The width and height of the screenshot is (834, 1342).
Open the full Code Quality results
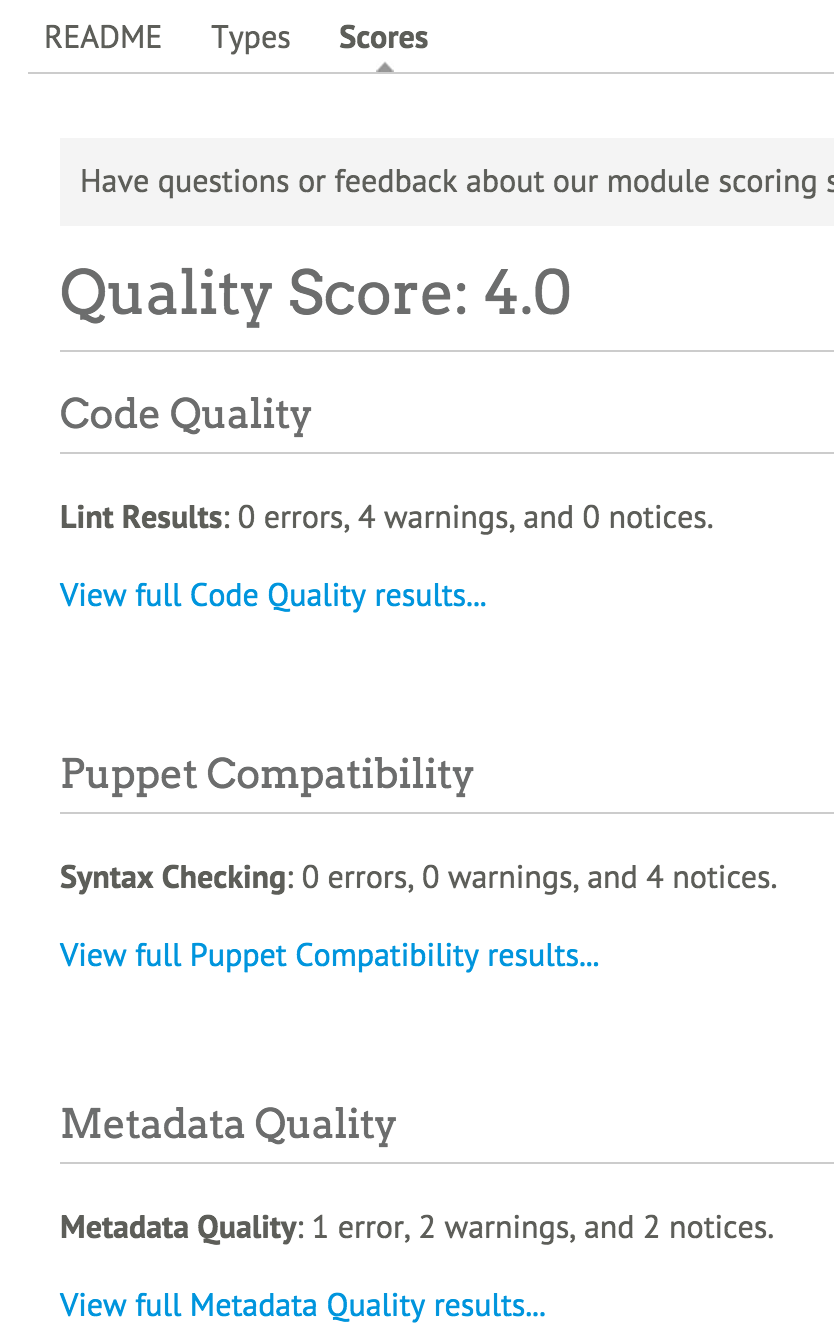[273, 595]
